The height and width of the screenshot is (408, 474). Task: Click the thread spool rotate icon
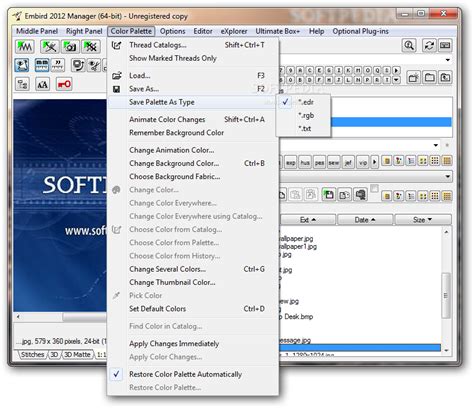78,65
